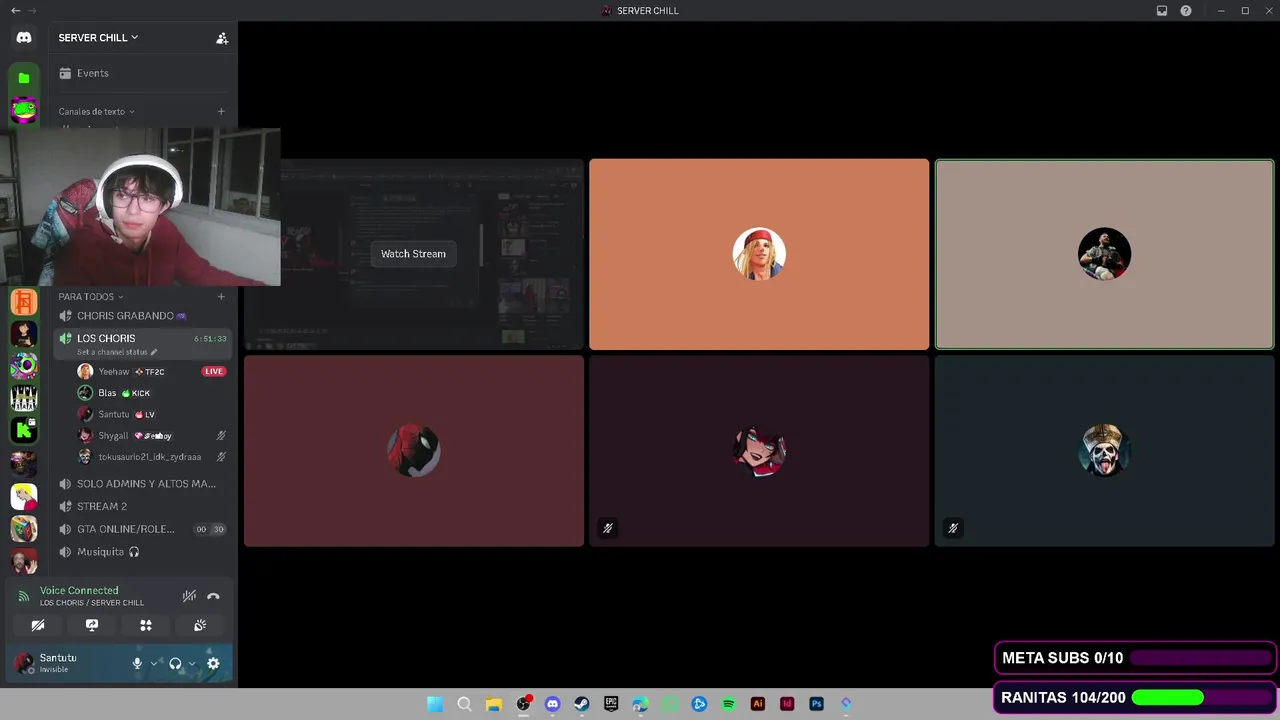Set a channel status for LOS CHORIS
1280x720 pixels.
(117, 352)
